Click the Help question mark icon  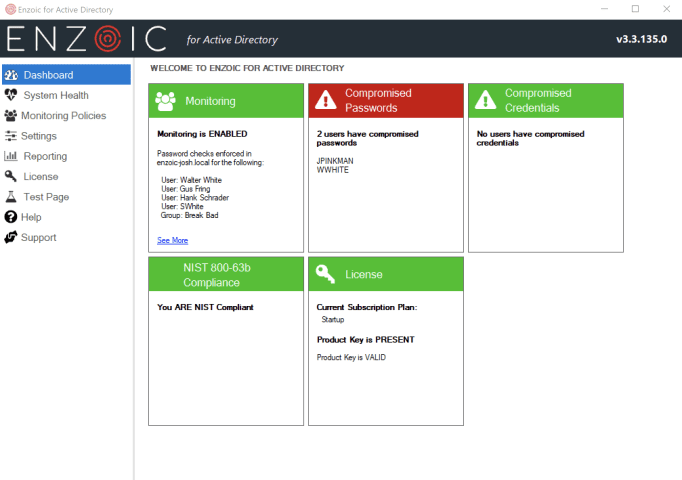(x=11, y=217)
